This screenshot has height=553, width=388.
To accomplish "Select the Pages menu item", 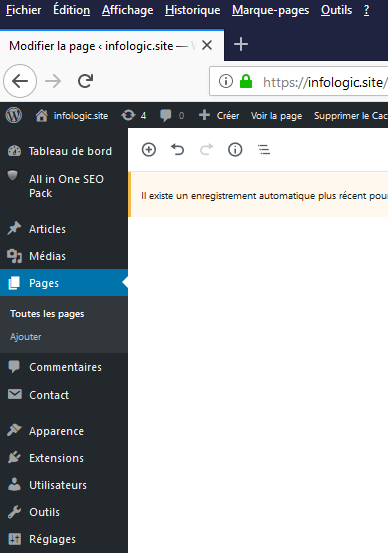I will pos(64,282).
